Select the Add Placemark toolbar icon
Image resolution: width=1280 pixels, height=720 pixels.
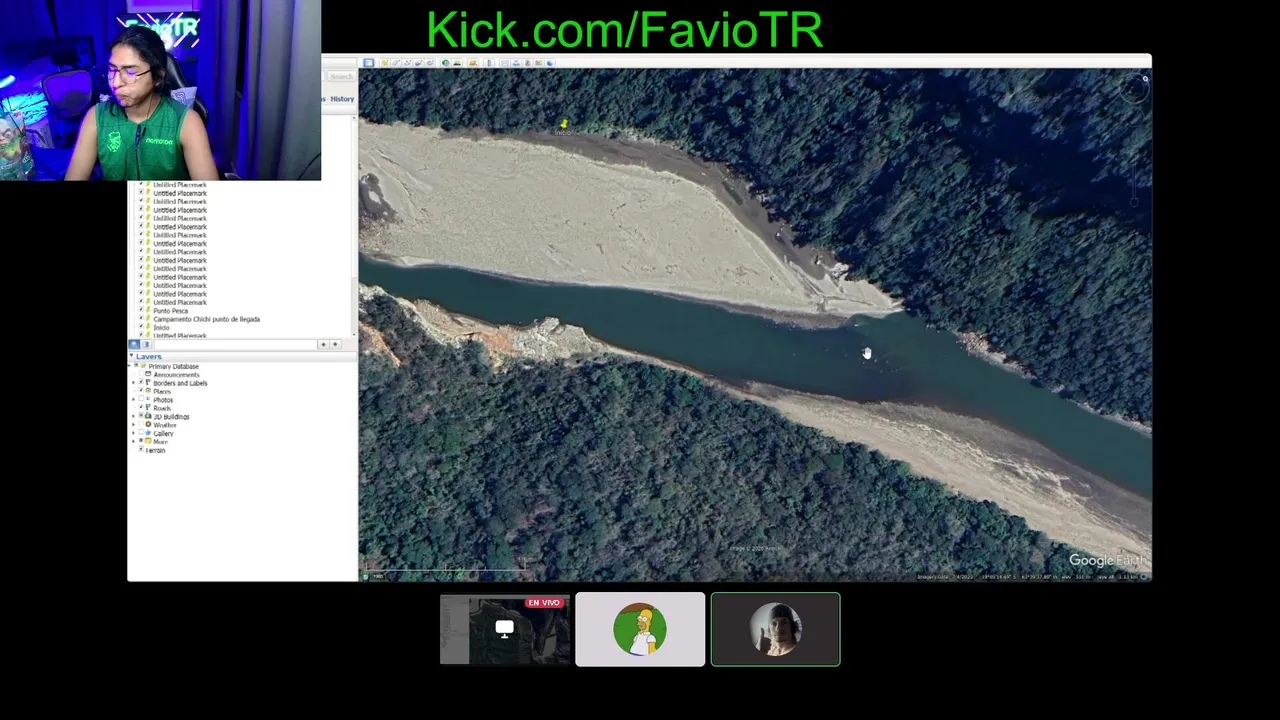pos(385,63)
